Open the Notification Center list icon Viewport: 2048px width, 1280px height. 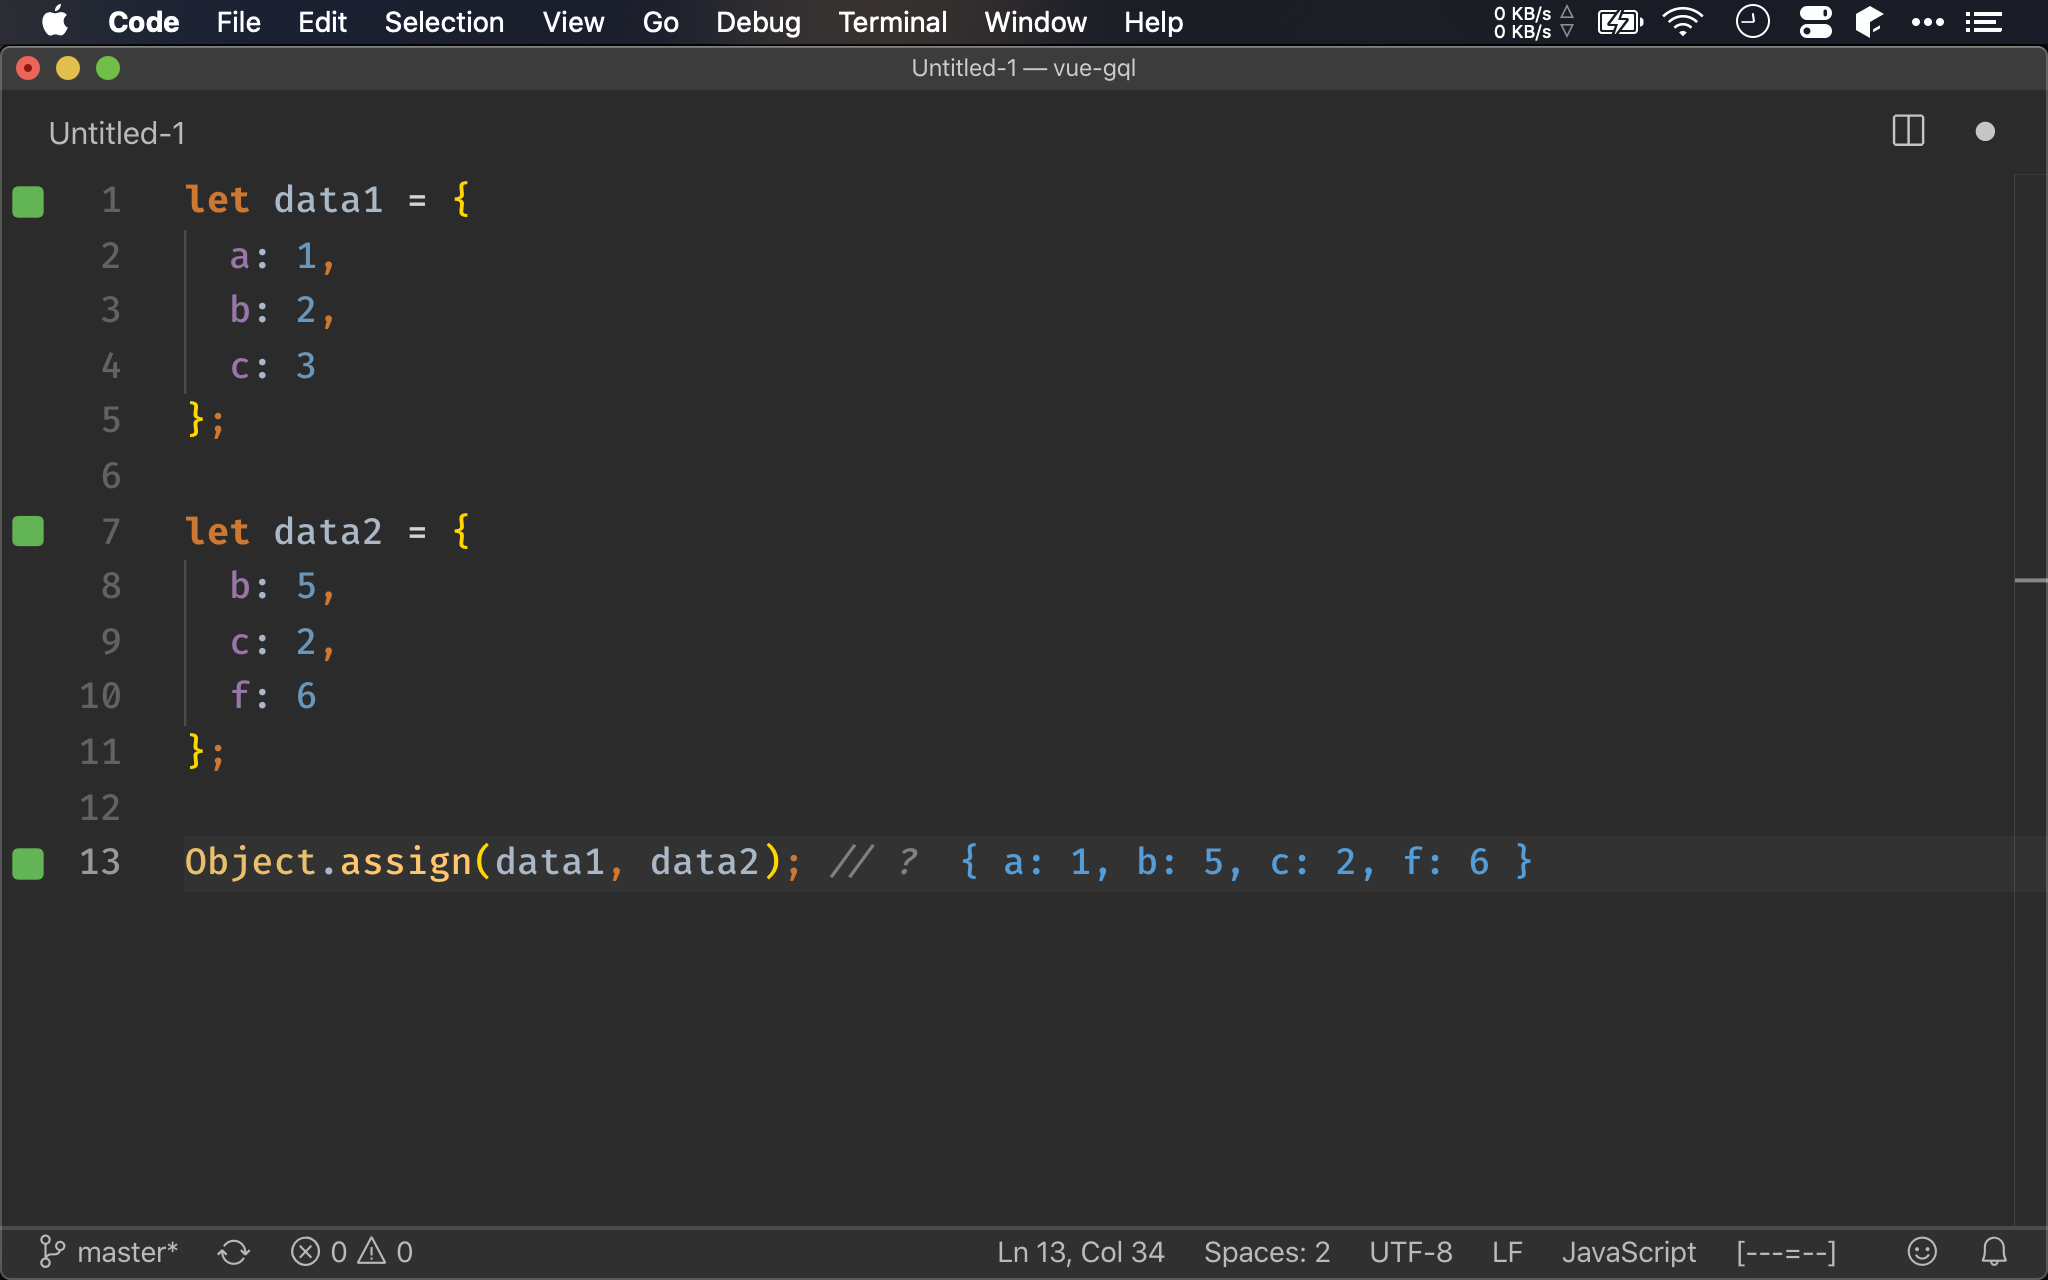click(1983, 22)
